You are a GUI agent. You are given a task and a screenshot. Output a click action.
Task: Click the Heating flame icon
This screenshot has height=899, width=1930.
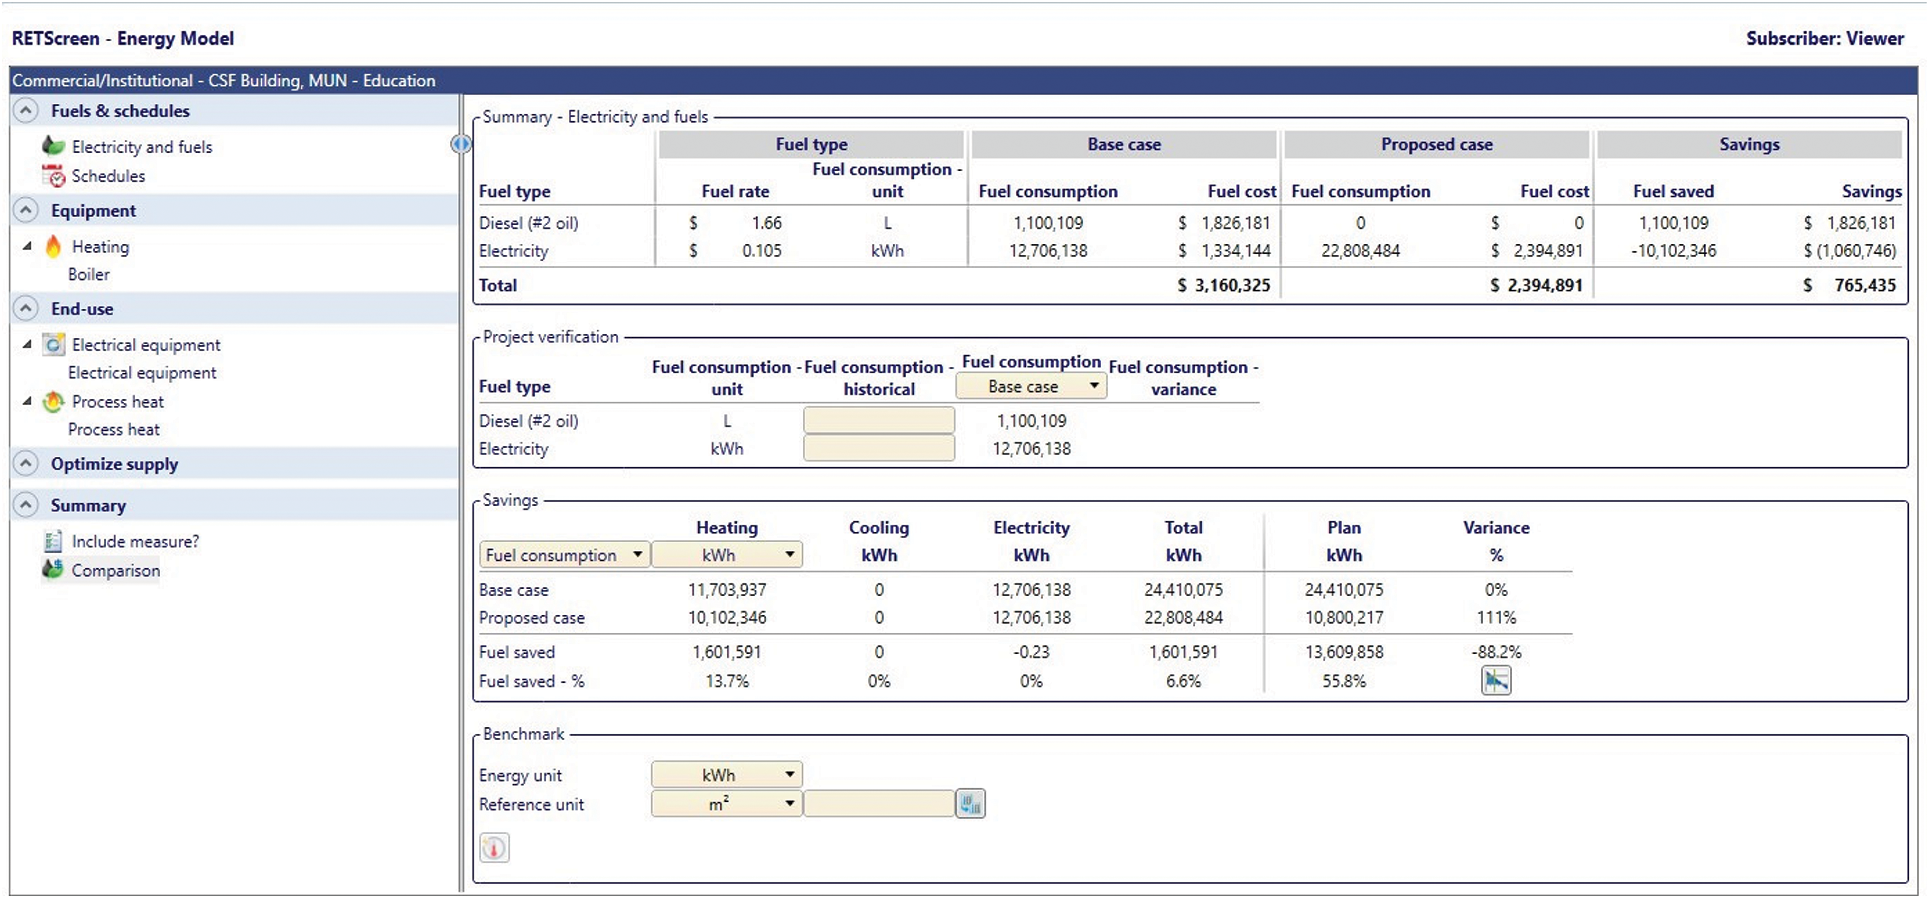point(53,246)
